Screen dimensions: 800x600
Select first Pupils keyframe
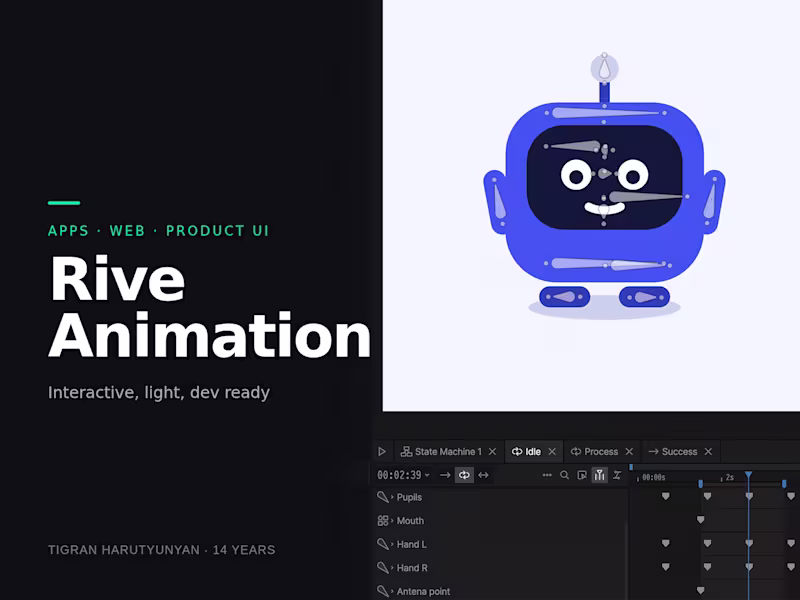665,496
